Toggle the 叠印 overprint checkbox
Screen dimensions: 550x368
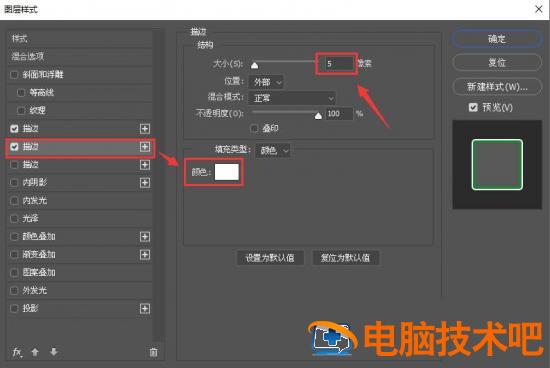254,128
